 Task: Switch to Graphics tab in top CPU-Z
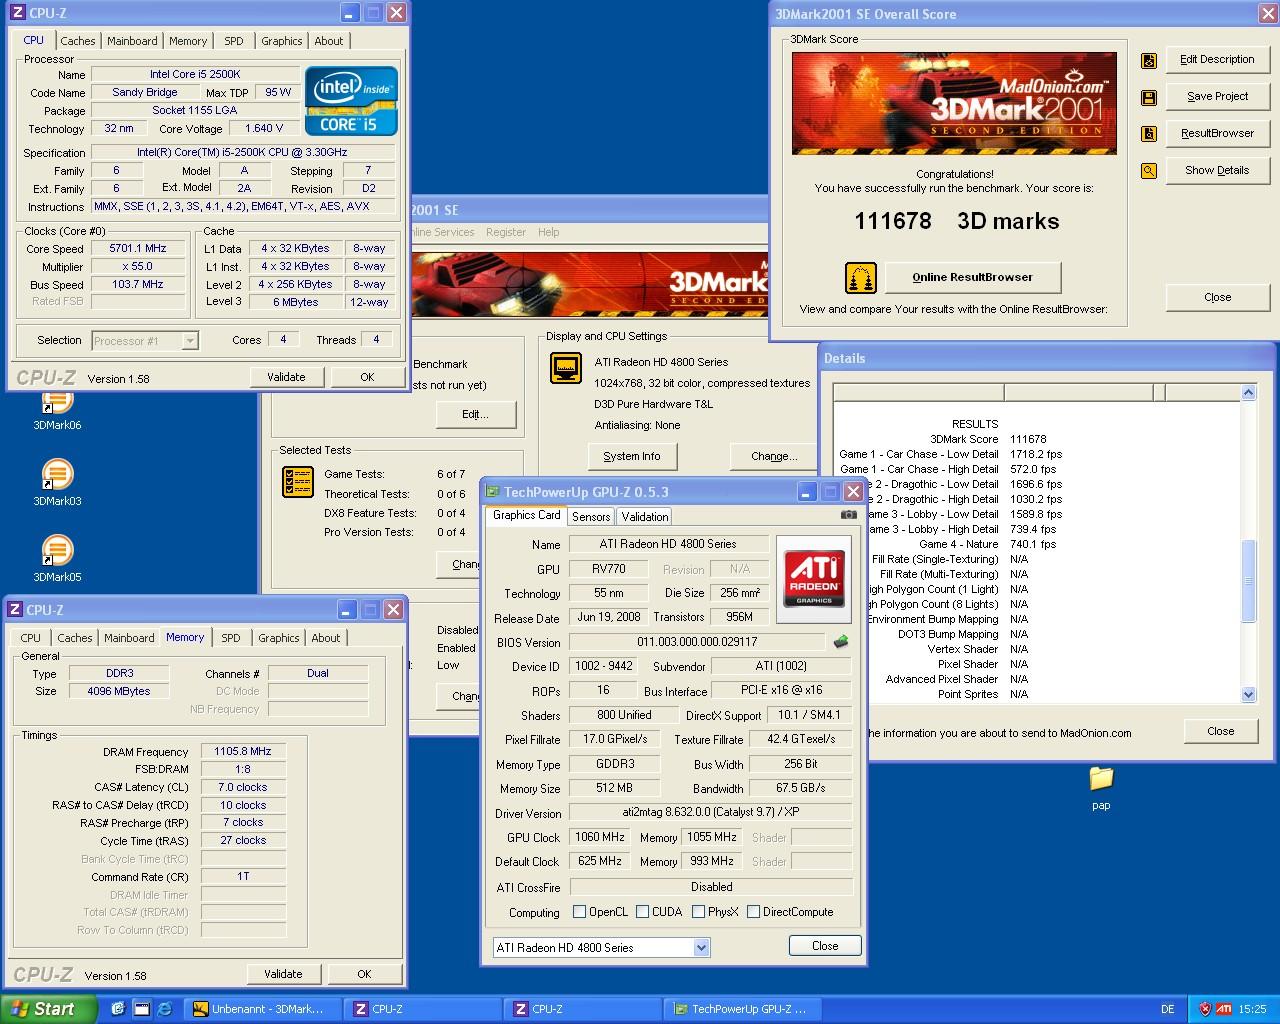(282, 41)
